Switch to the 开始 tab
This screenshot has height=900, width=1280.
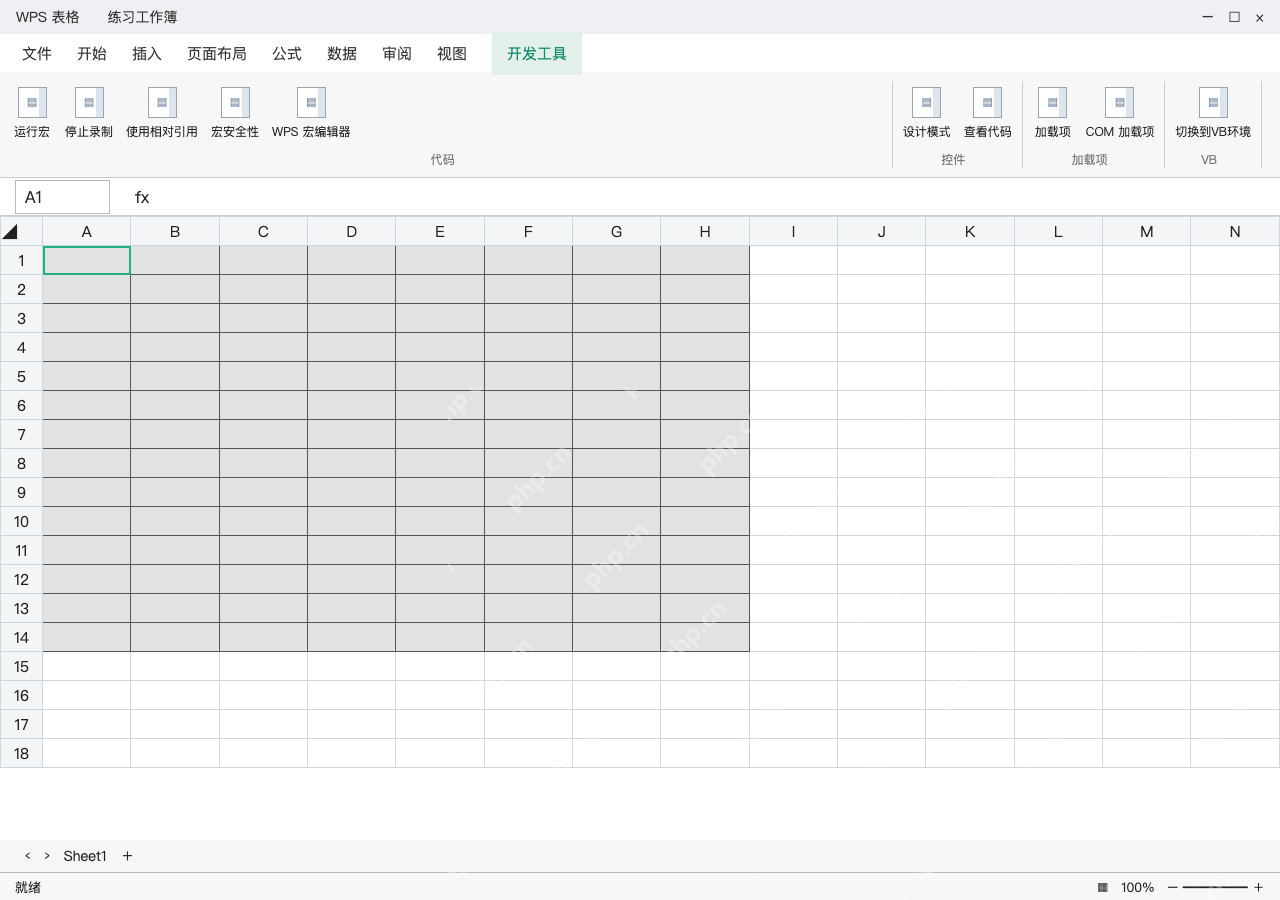(92, 54)
